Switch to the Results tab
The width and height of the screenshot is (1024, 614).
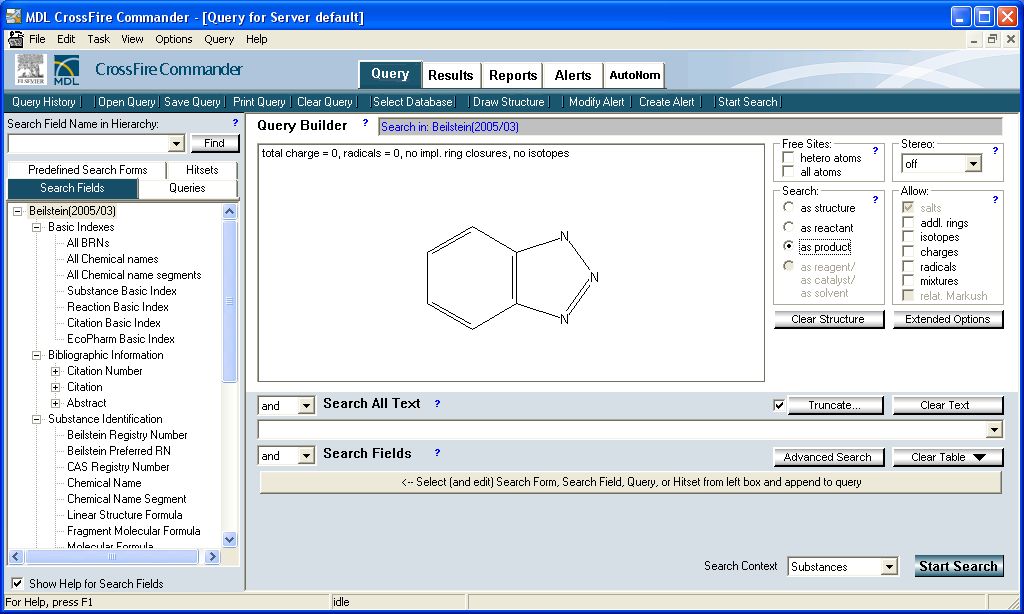(x=451, y=75)
